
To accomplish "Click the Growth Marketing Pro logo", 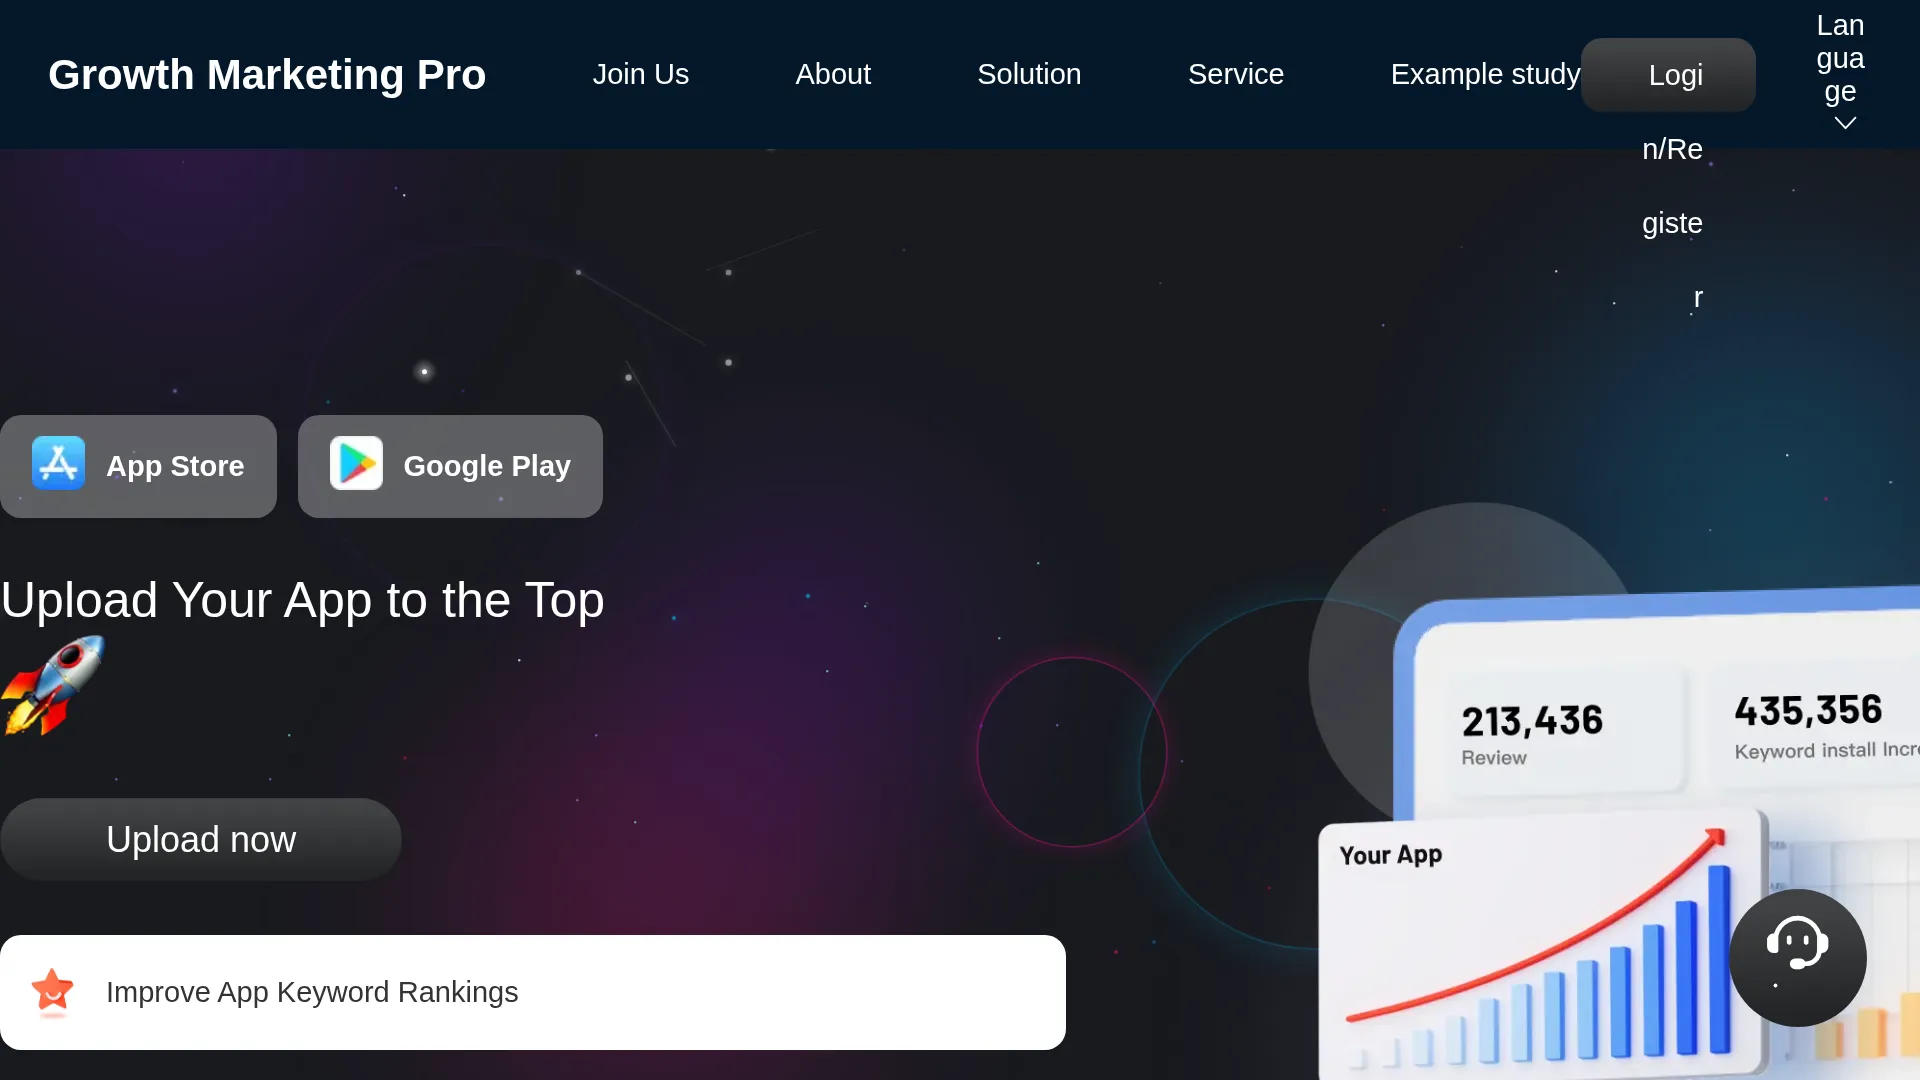I will point(267,75).
